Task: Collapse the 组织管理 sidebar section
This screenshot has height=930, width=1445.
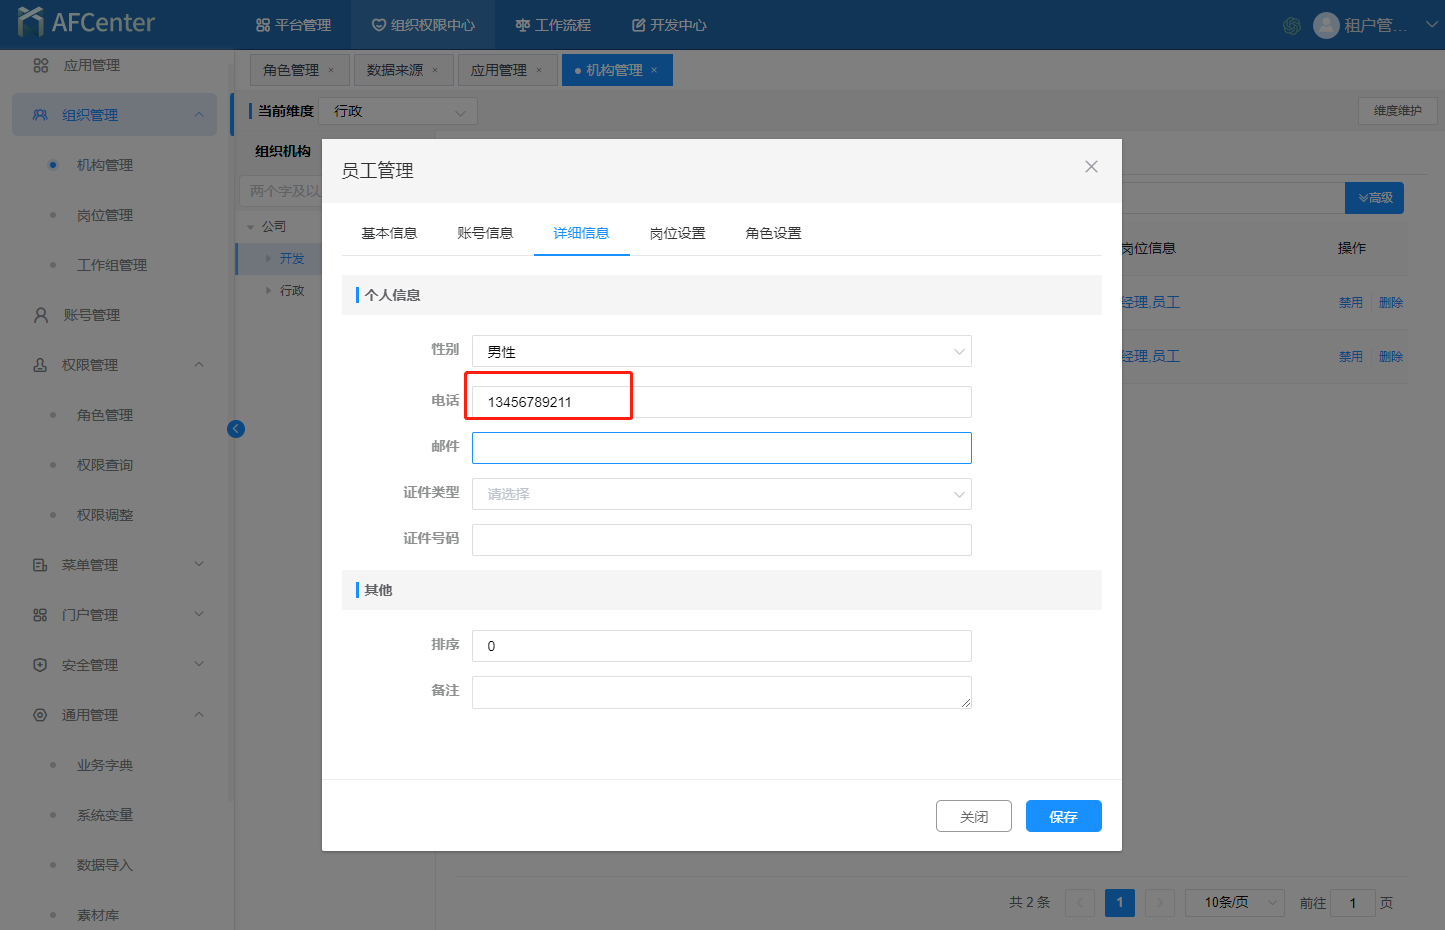Action: coord(198,115)
